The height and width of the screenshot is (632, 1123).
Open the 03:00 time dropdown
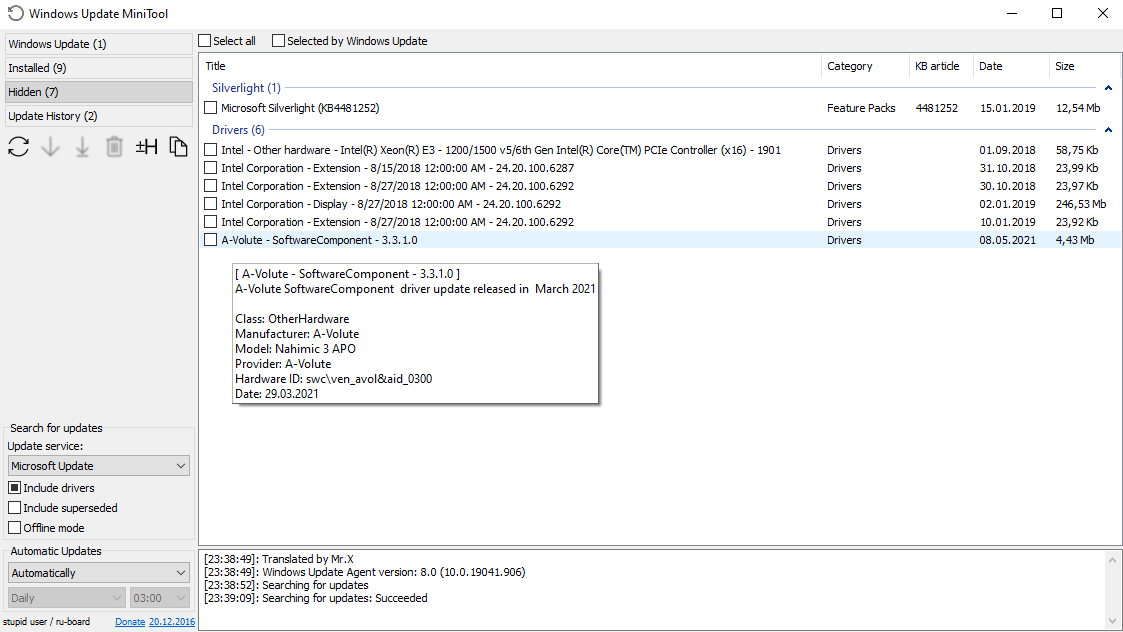[x=160, y=598]
